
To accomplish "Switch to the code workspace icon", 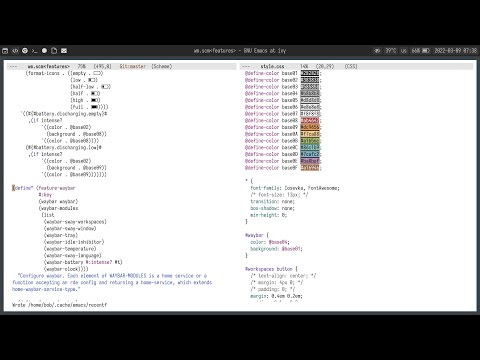I will [15, 51].
